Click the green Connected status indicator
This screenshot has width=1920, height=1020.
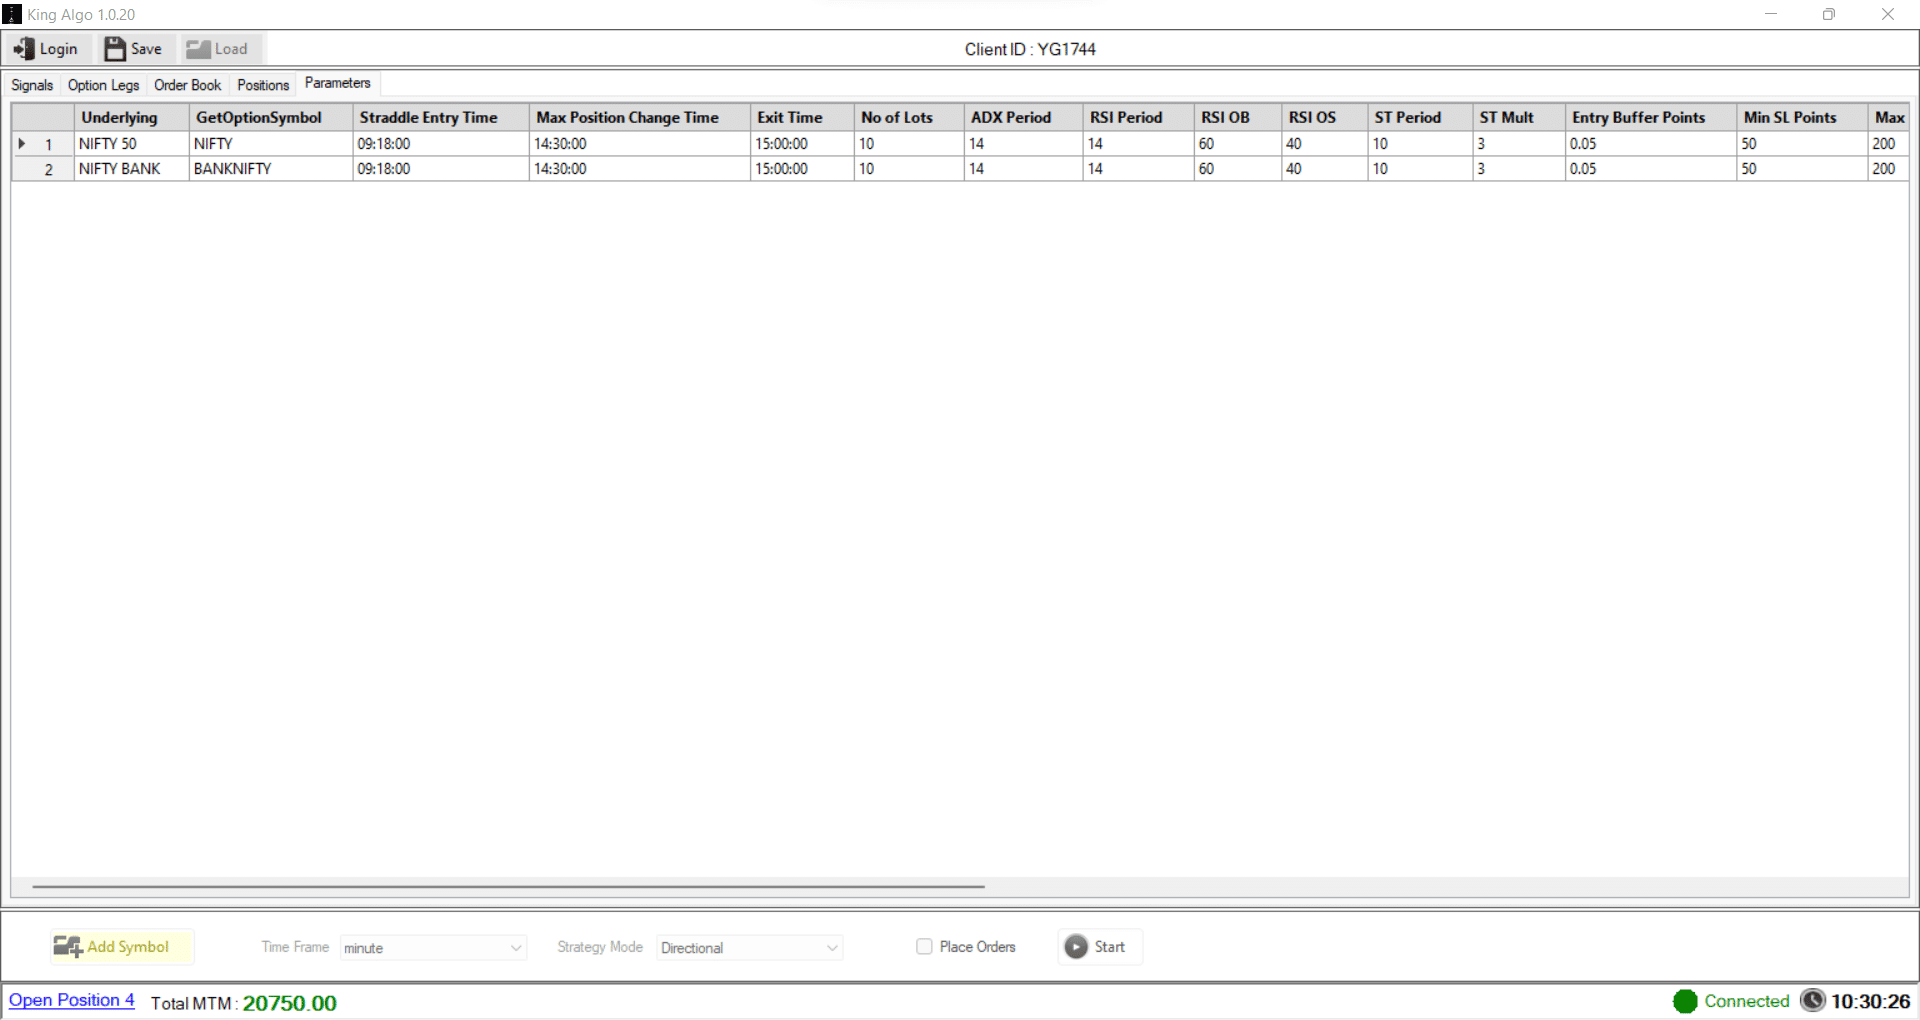[1685, 1001]
